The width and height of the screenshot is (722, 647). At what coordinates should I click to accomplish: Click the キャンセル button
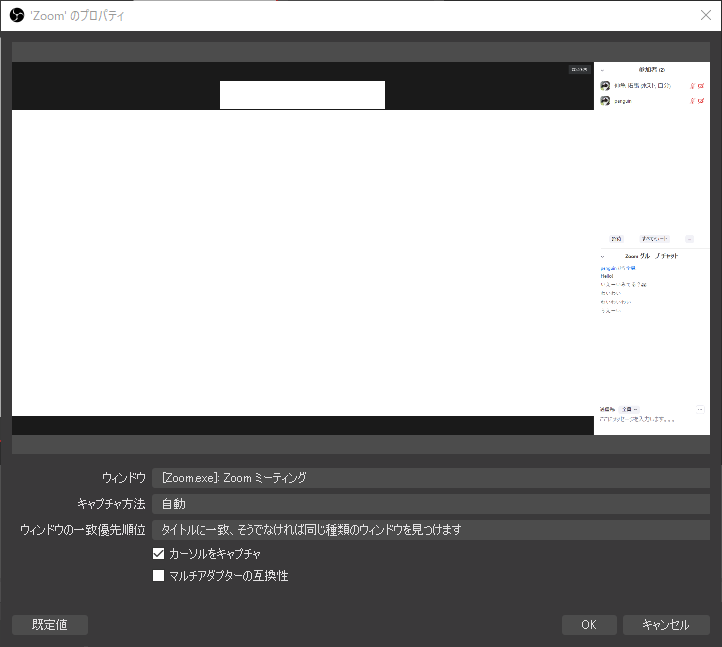(666, 625)
